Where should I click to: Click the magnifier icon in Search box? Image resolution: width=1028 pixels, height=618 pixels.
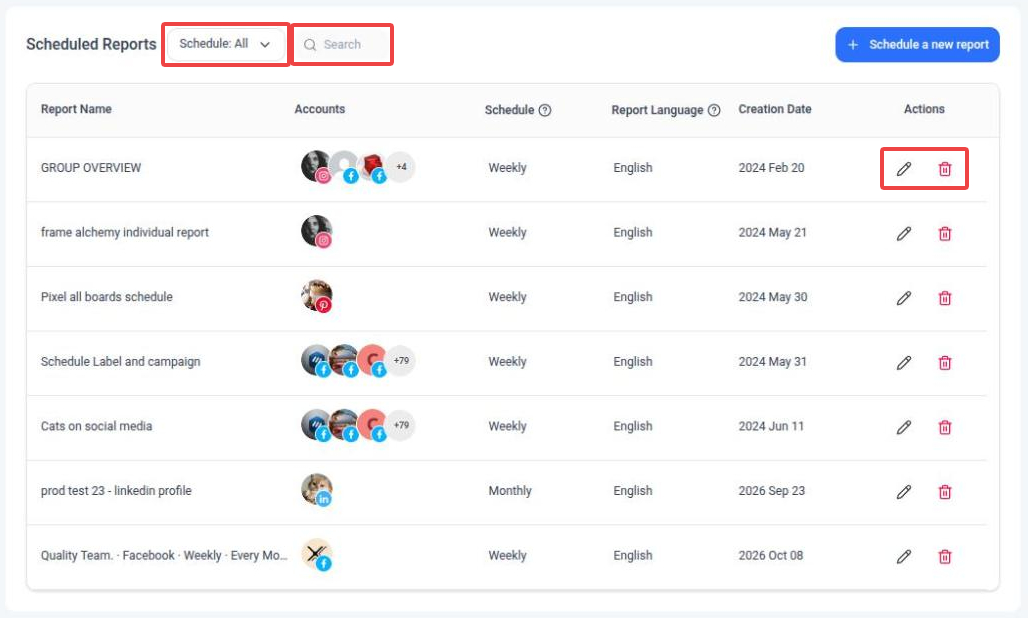coord(310,45)
